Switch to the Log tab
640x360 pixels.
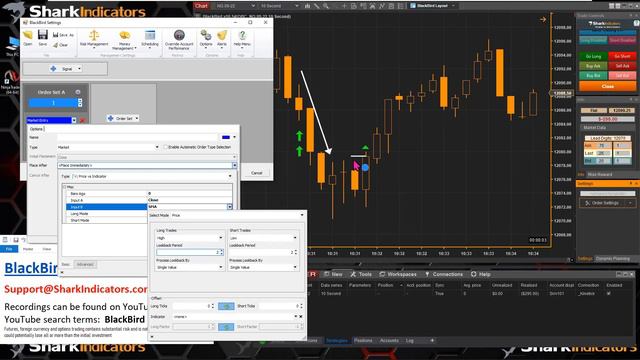409,340
